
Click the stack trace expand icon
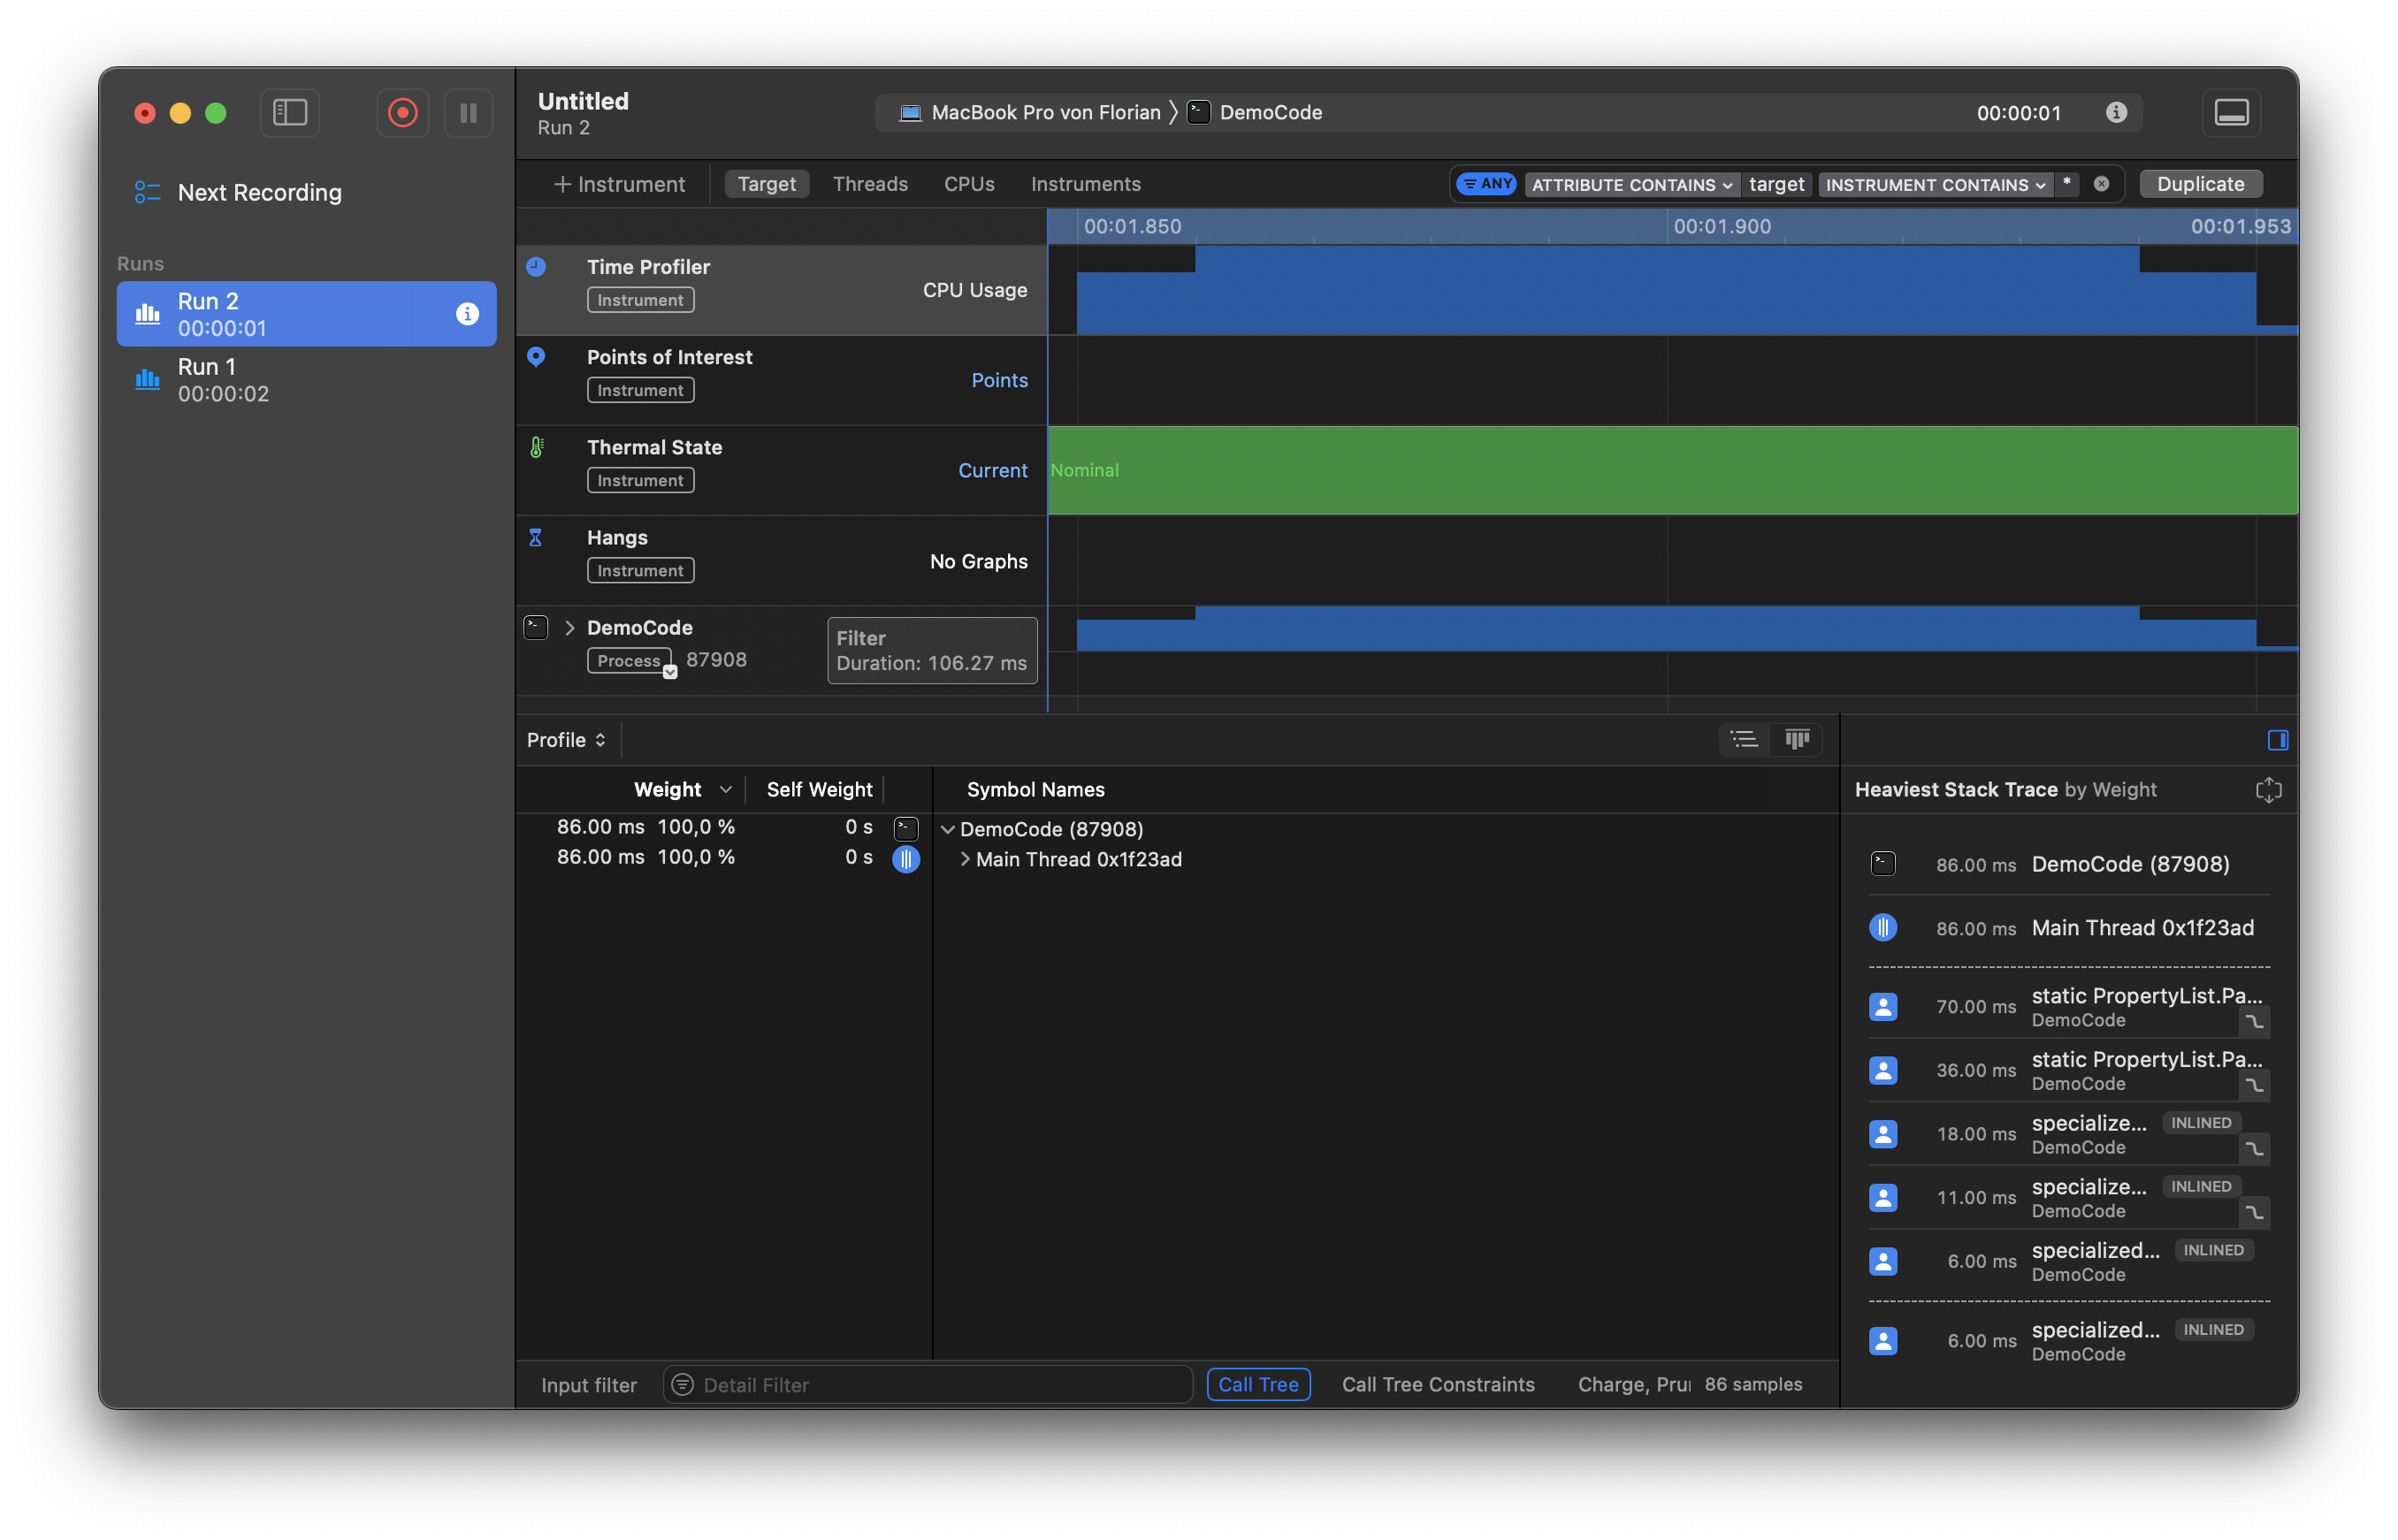(2268, 790)
